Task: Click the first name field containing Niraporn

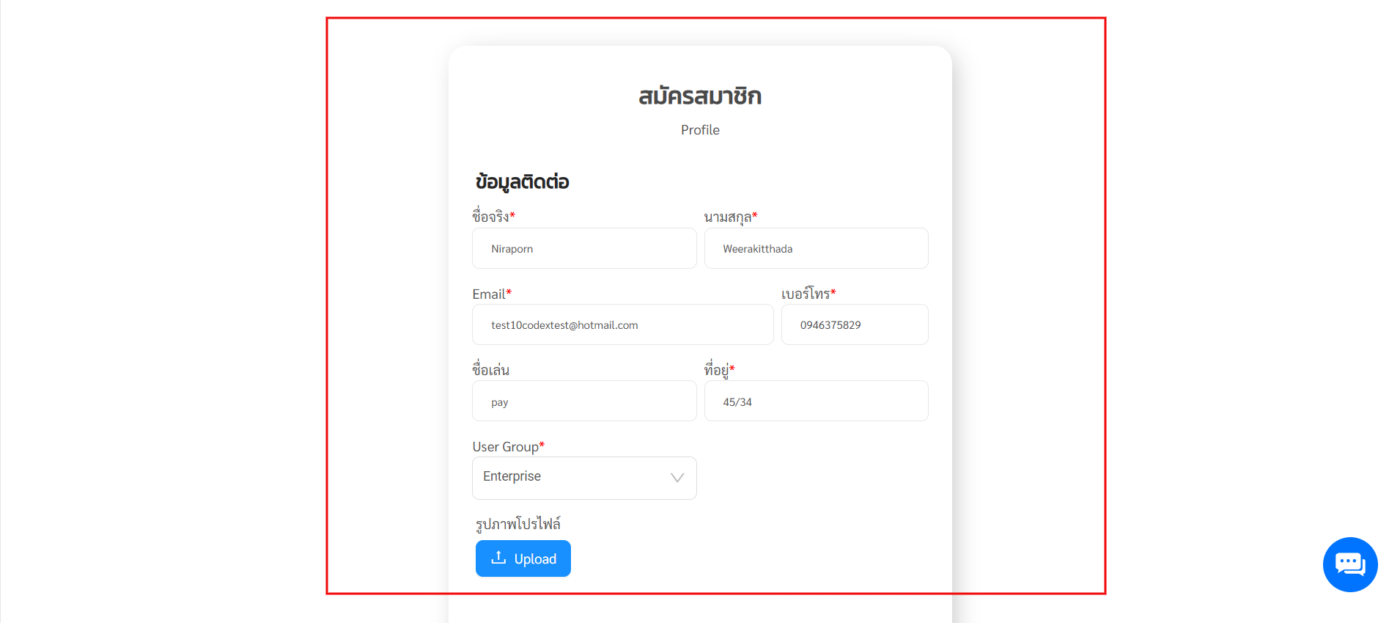Action: 584,249
